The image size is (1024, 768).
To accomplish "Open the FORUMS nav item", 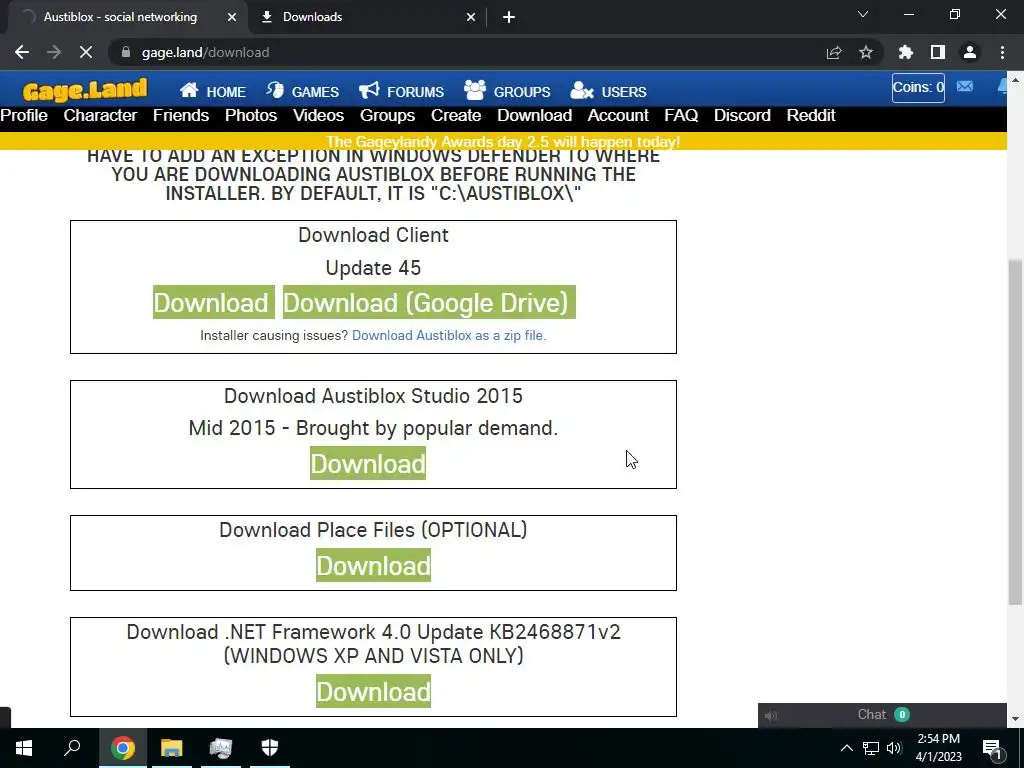I will click(x=402, y=91).
